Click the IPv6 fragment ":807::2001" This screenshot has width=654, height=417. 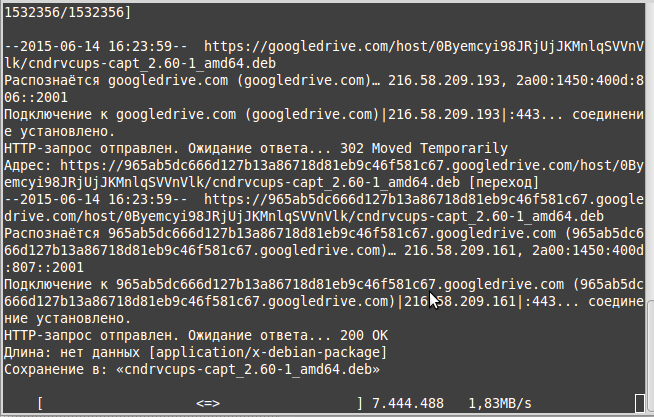pos(44,268)
